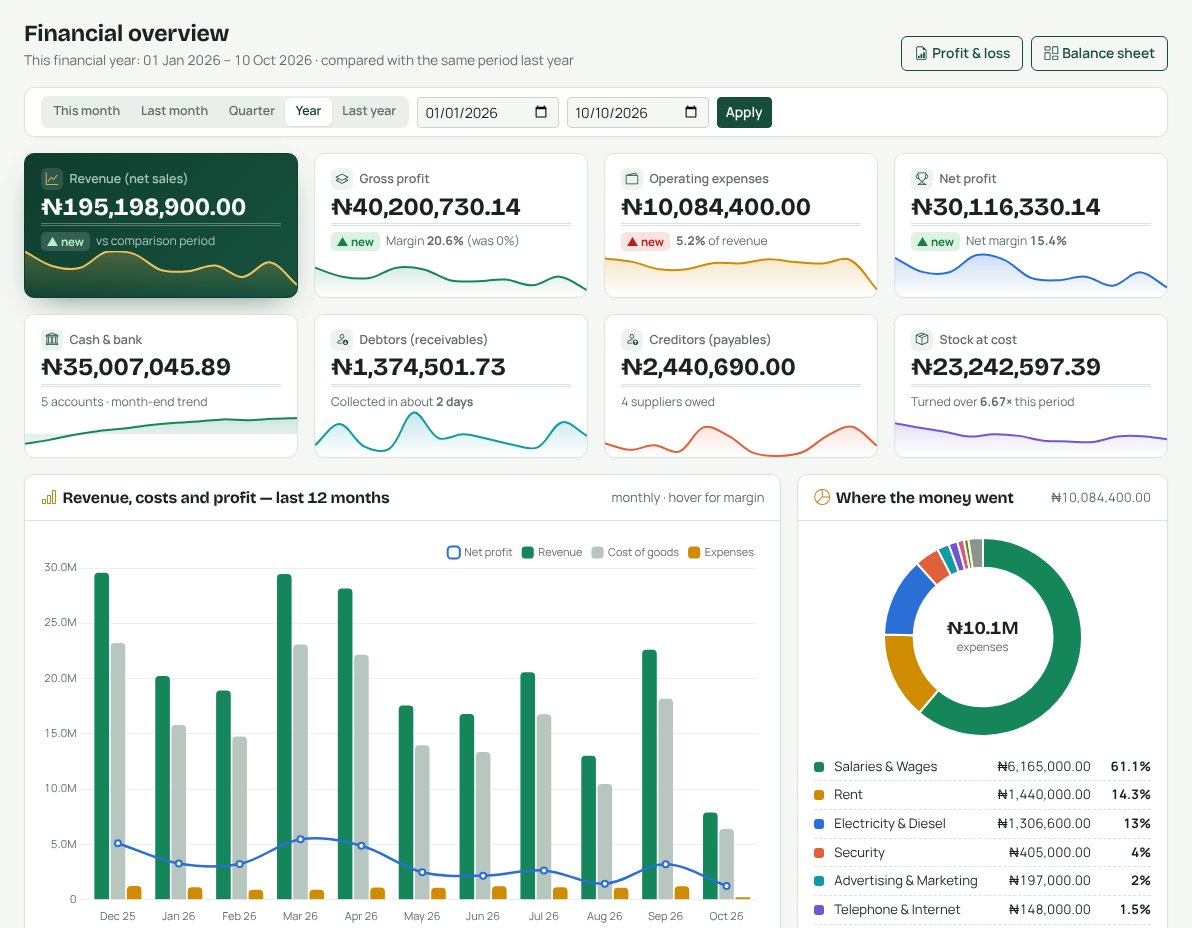This screenshot has width=1192, height=928.
Task: Toggle Expenses series in chart legend
Action: [x=721, y=553]
